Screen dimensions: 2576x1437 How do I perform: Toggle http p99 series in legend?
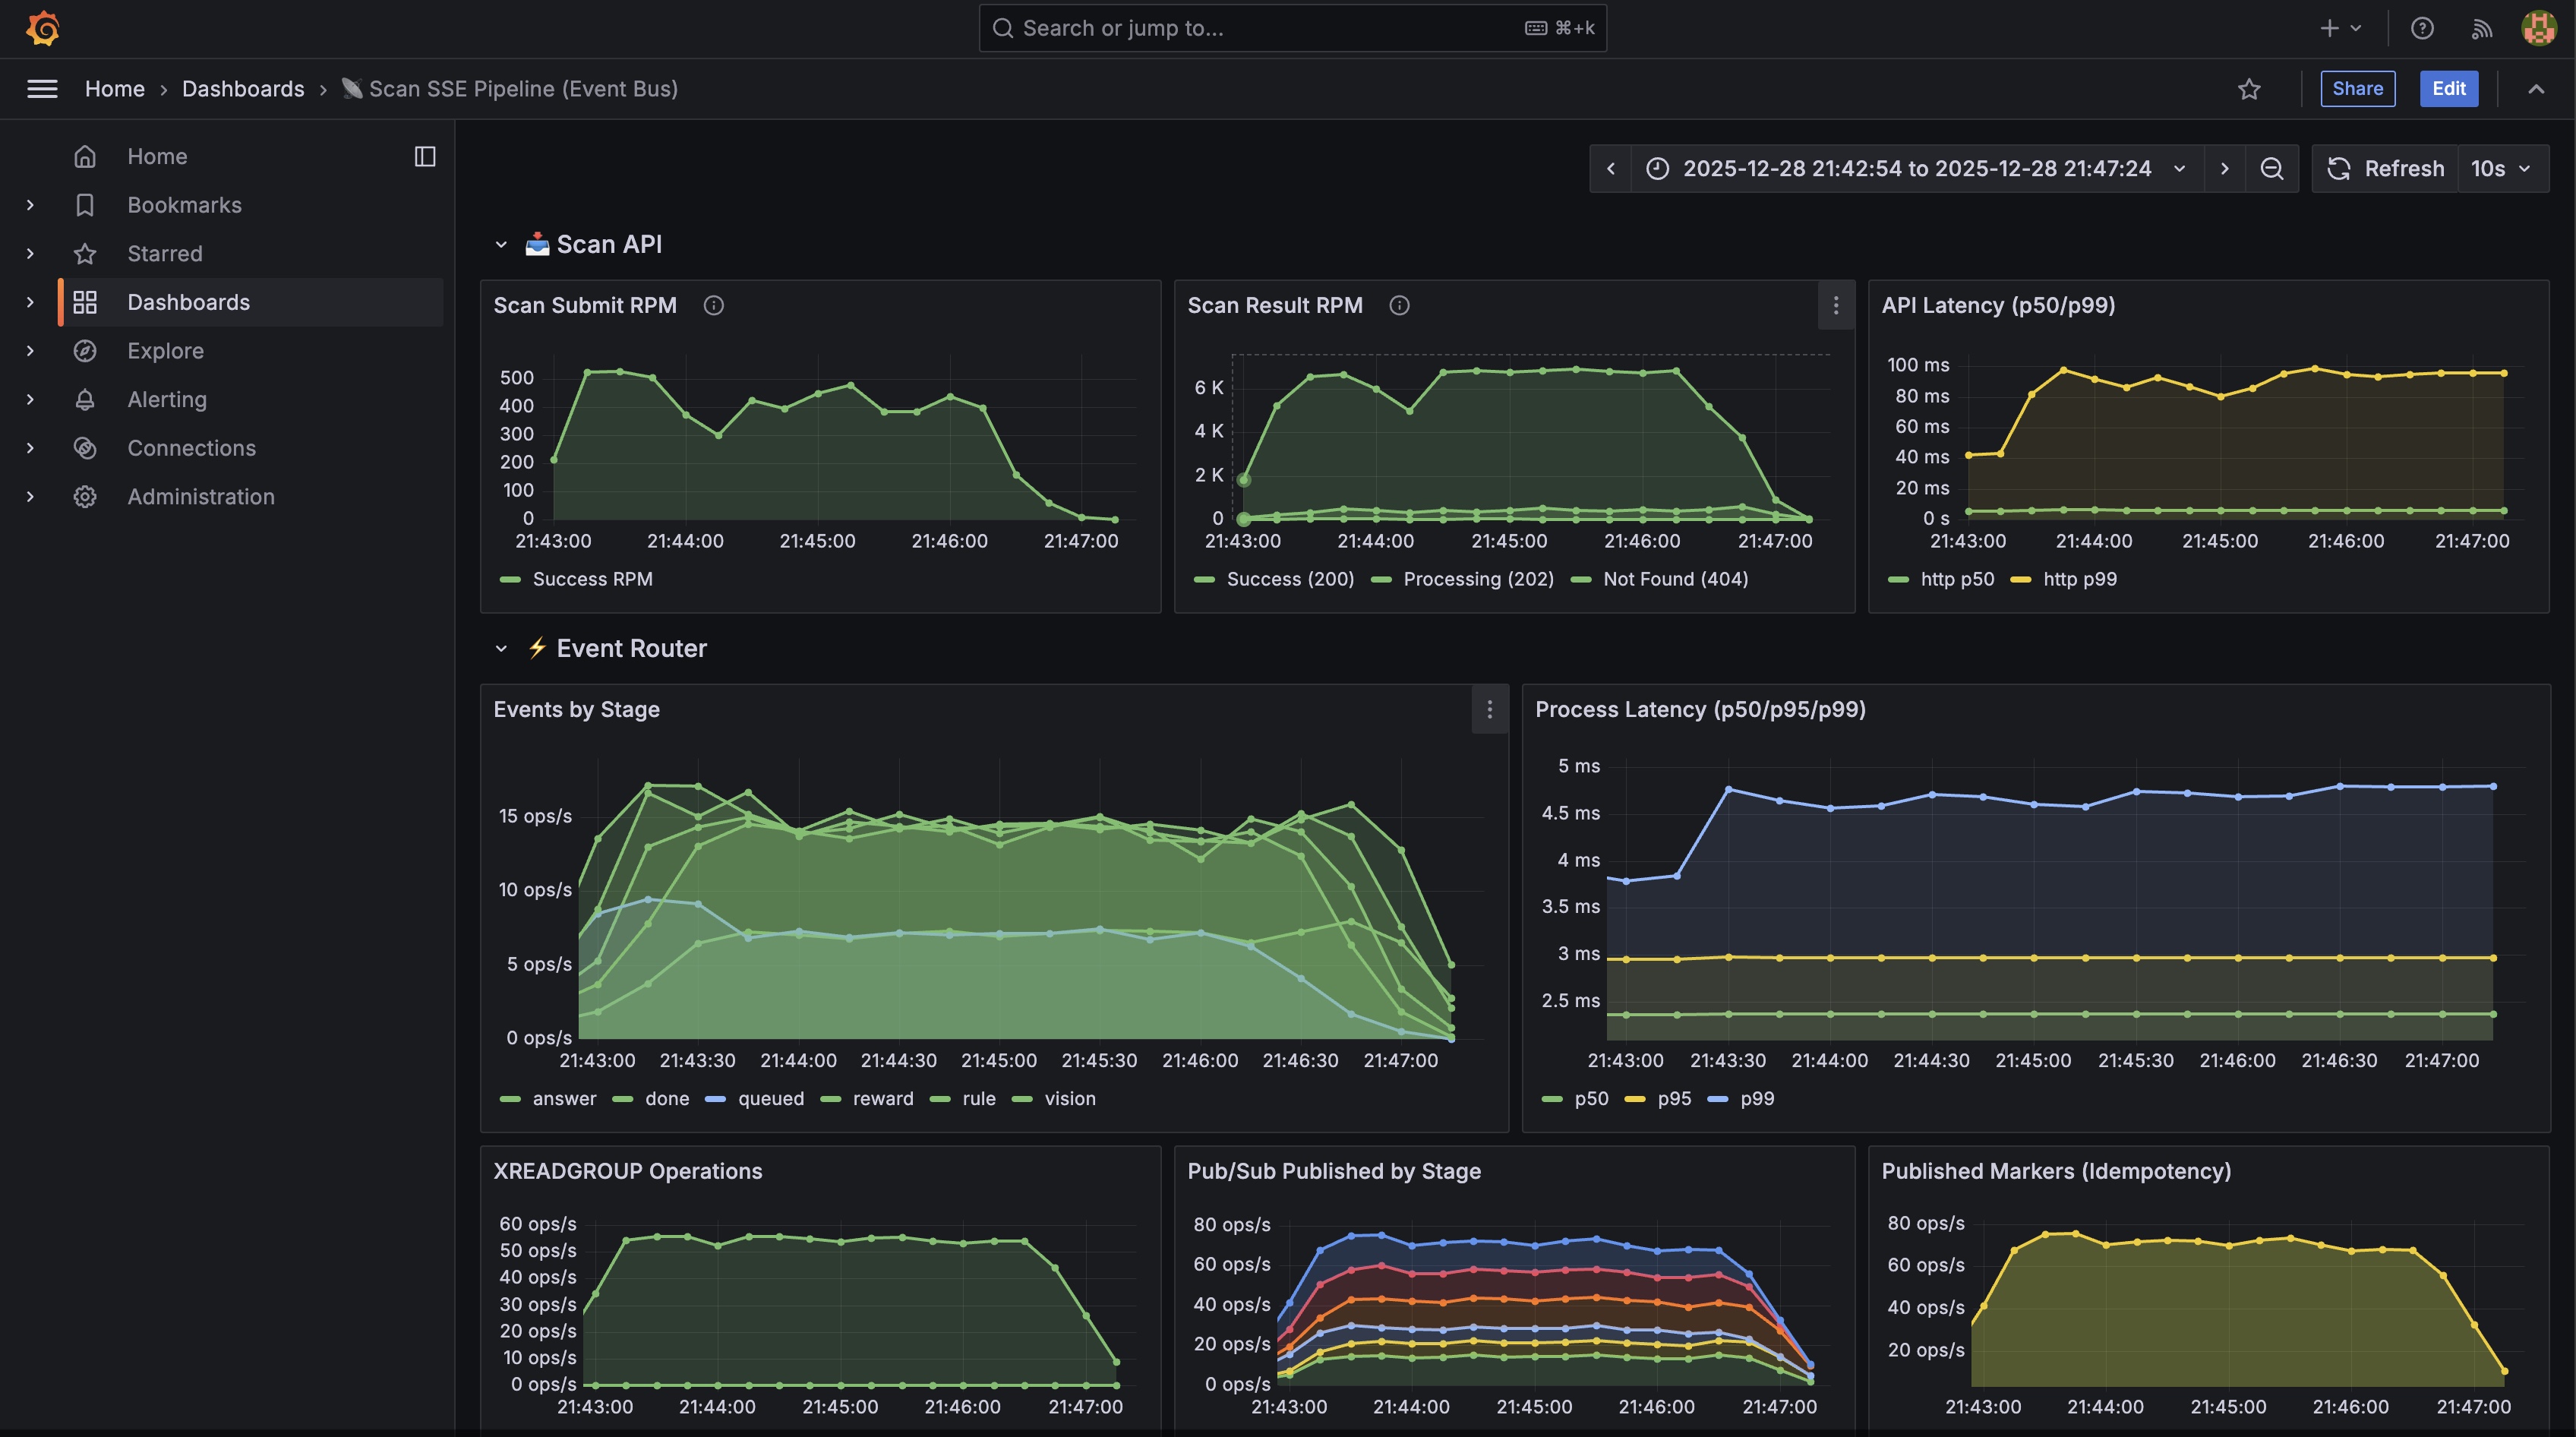[2079, 579]
